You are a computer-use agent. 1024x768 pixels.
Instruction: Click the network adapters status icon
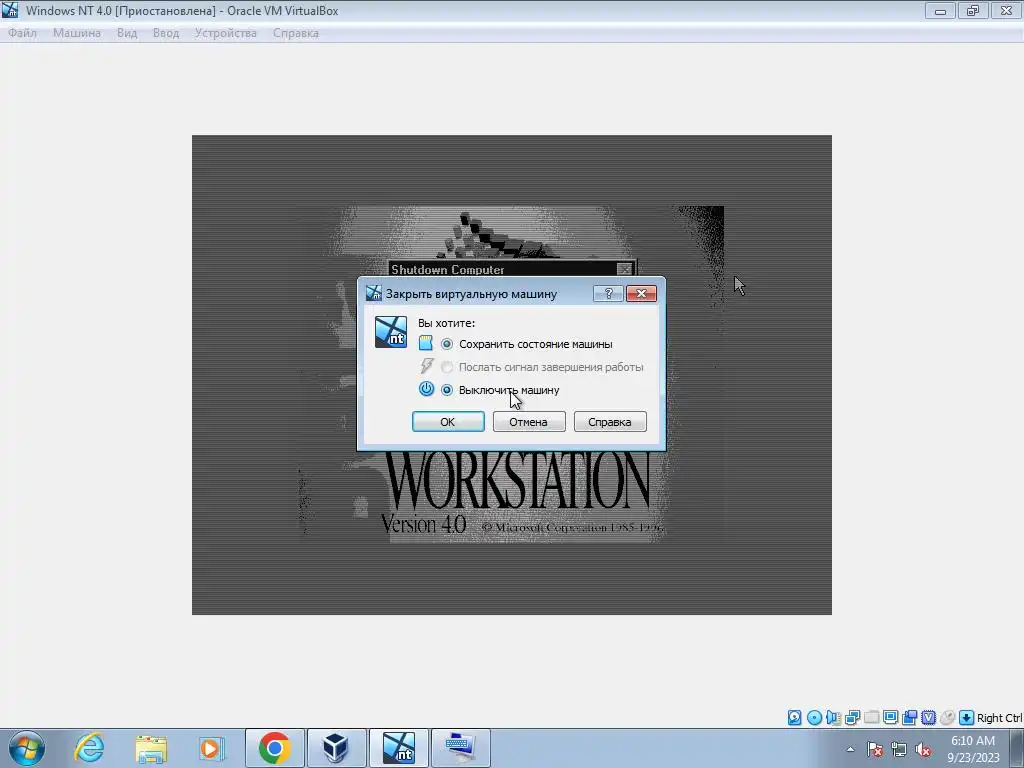(x=852, y=718)
